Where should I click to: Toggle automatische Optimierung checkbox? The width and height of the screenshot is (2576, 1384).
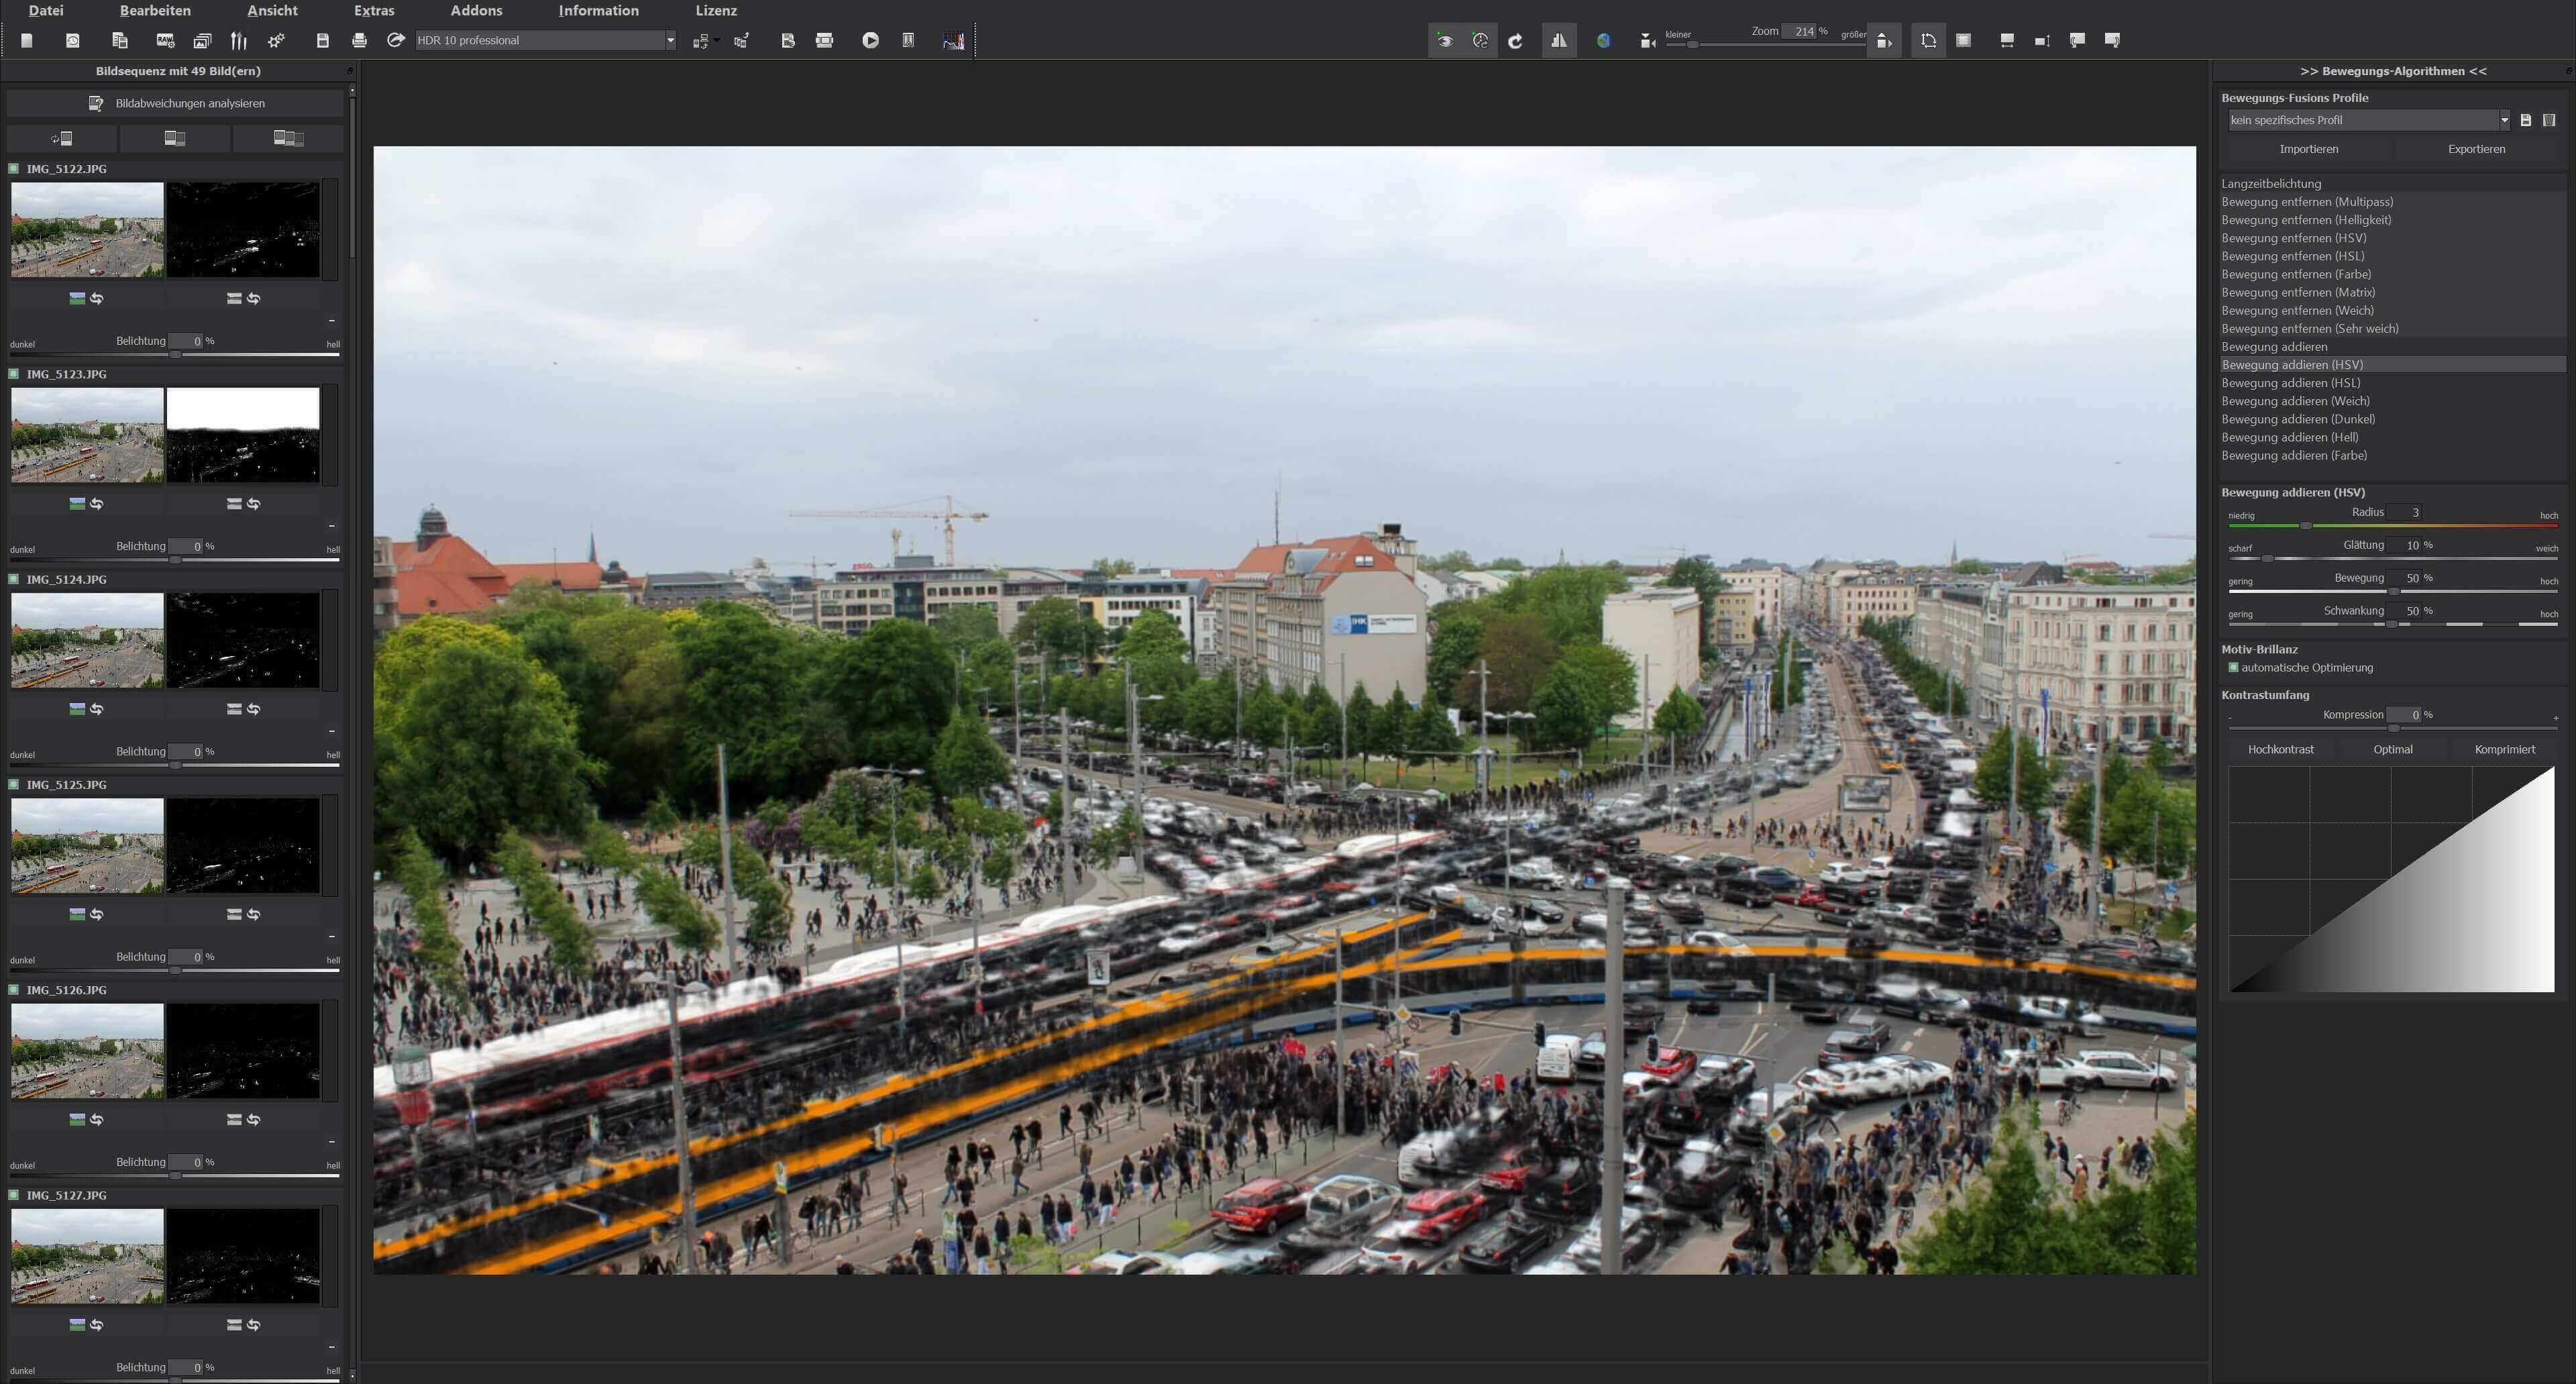click(x=2233, y=667)
